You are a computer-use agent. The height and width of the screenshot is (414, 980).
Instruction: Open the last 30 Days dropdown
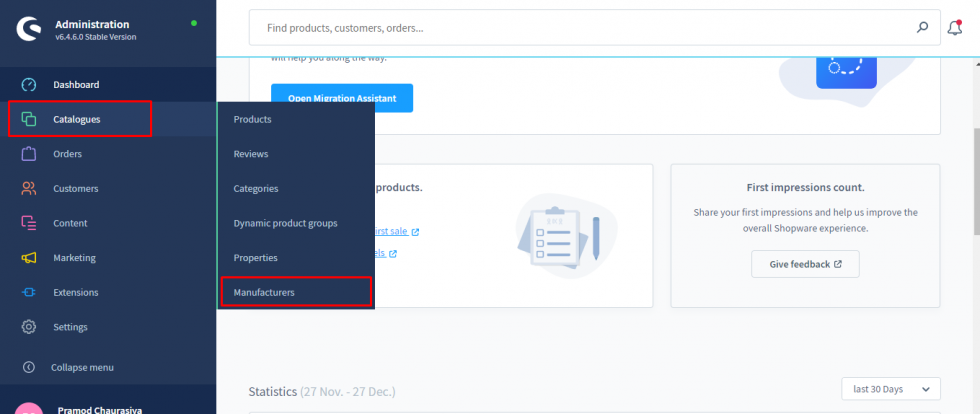(891, 389)
